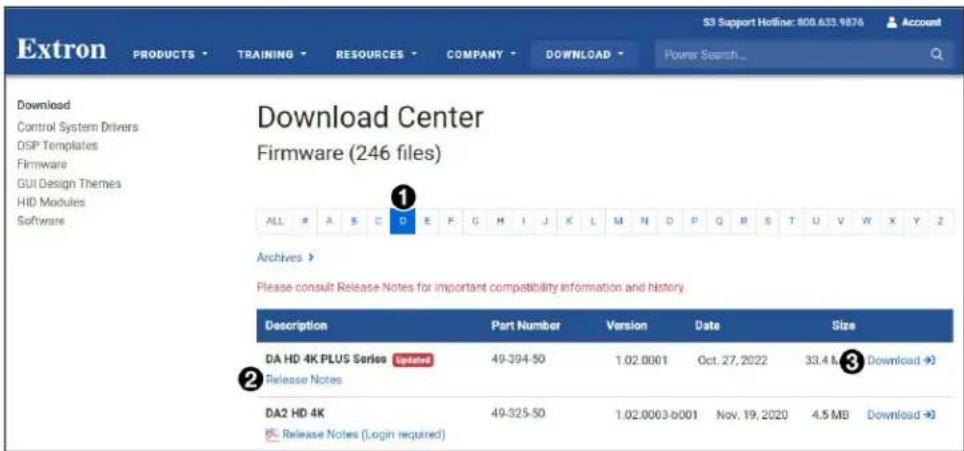Select the highlighted letter D filter
This screenshot has height=451, width=964.
tap(403, 222)
